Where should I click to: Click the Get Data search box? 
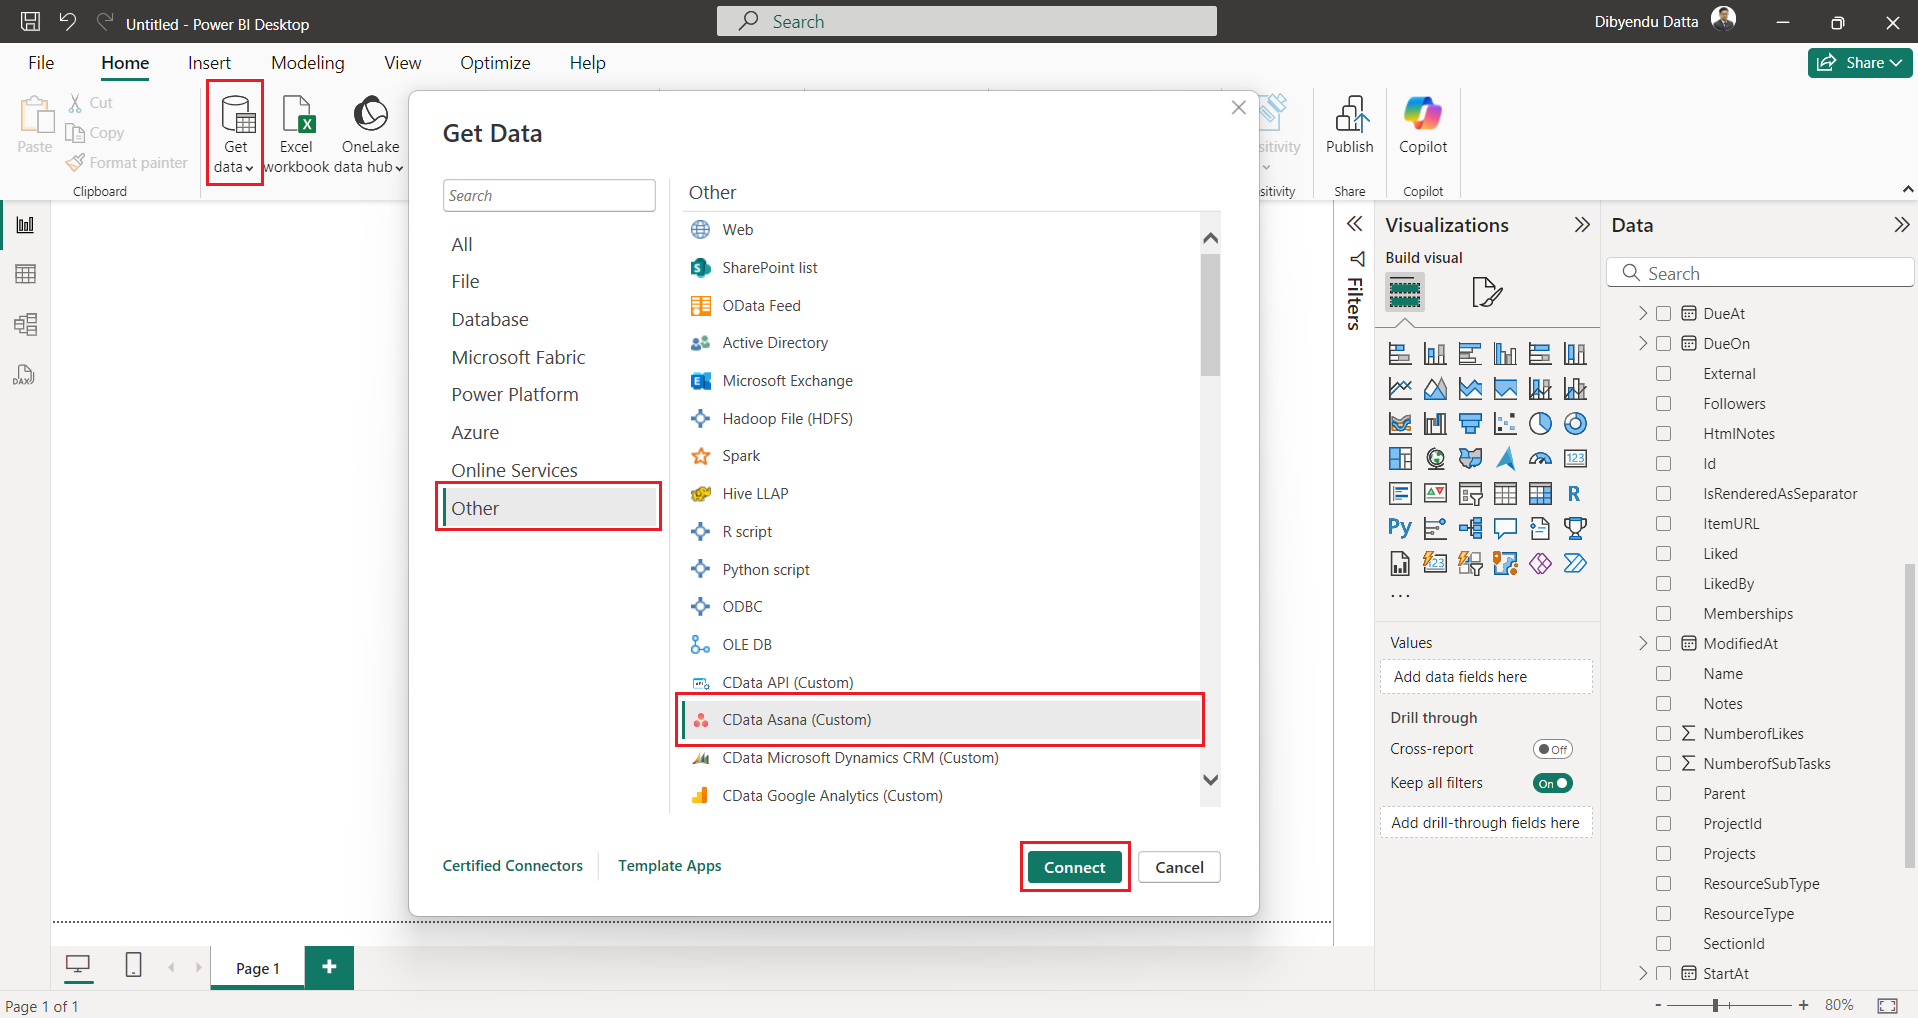coord(548,196)
